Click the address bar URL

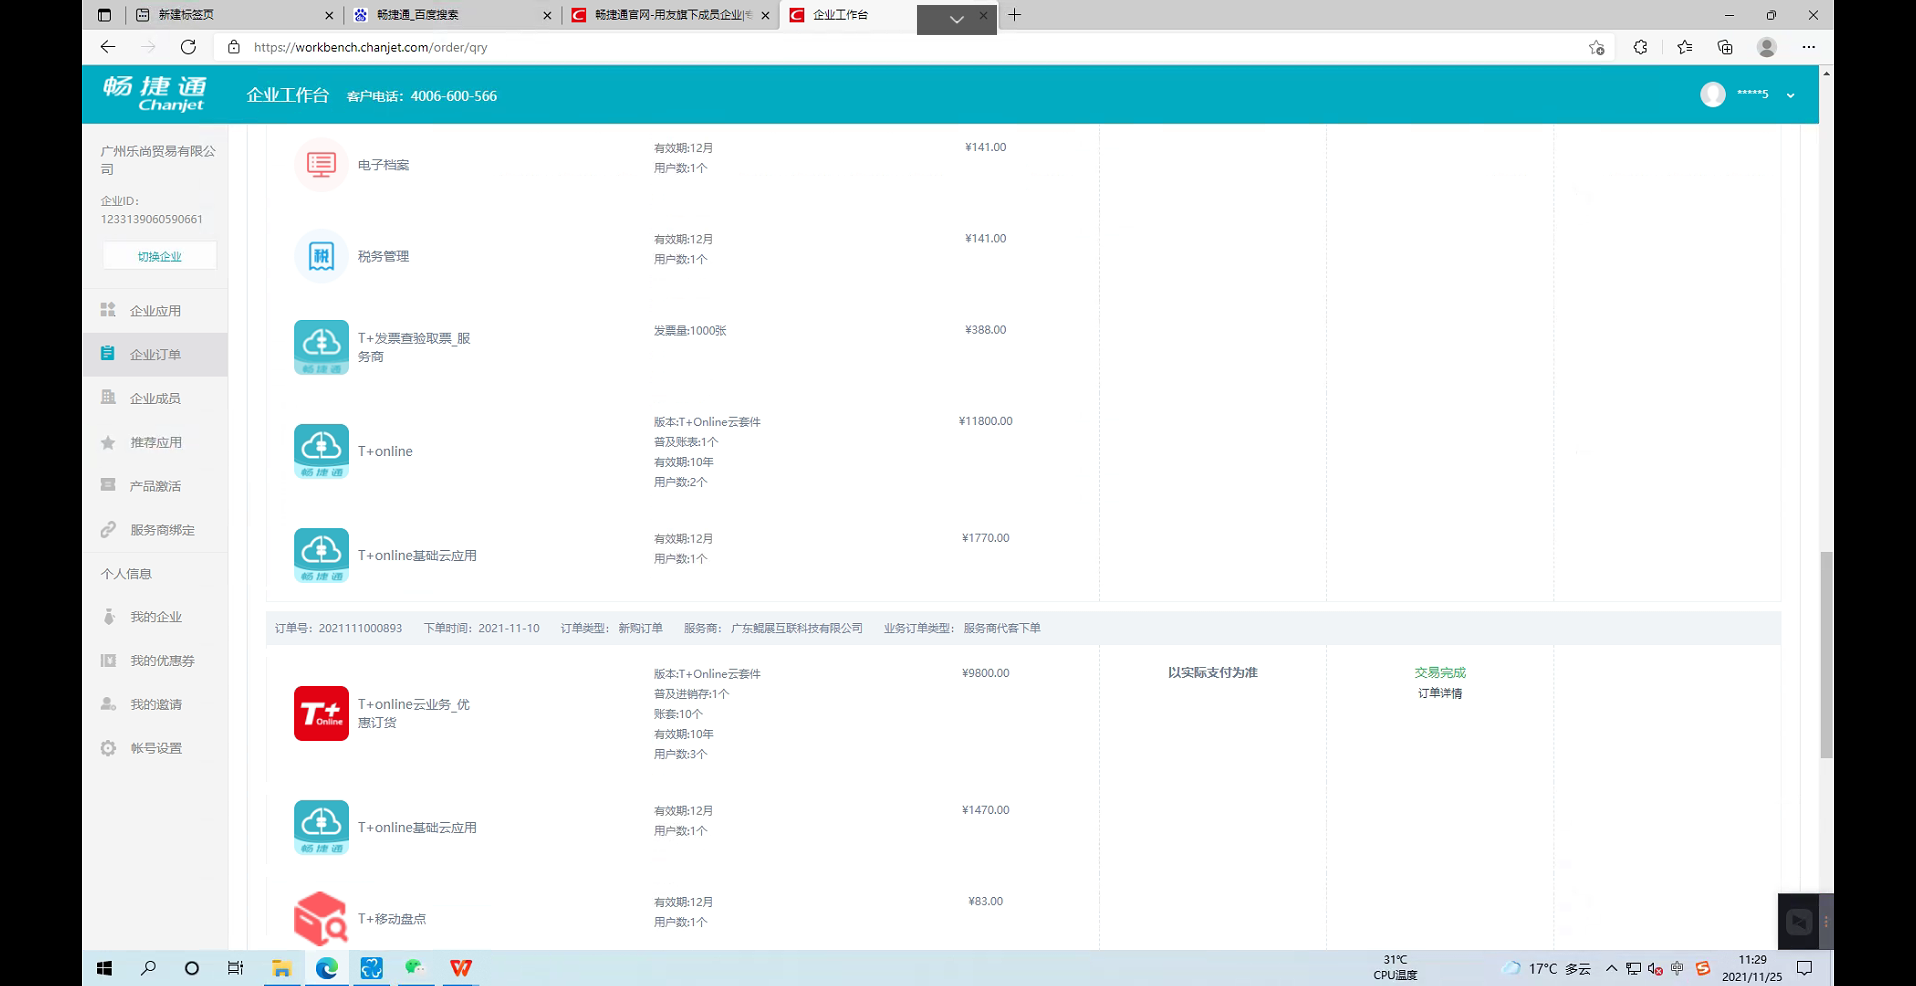click(x=371, y=47)
